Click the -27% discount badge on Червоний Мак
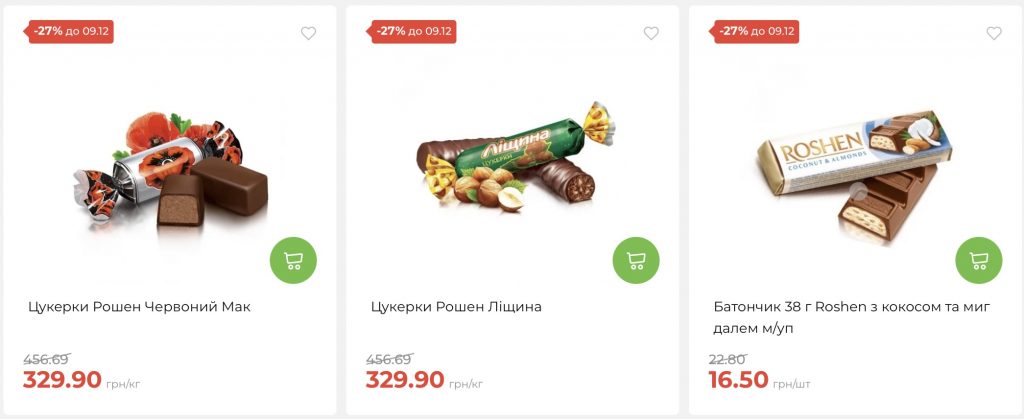 pos(70,31)
